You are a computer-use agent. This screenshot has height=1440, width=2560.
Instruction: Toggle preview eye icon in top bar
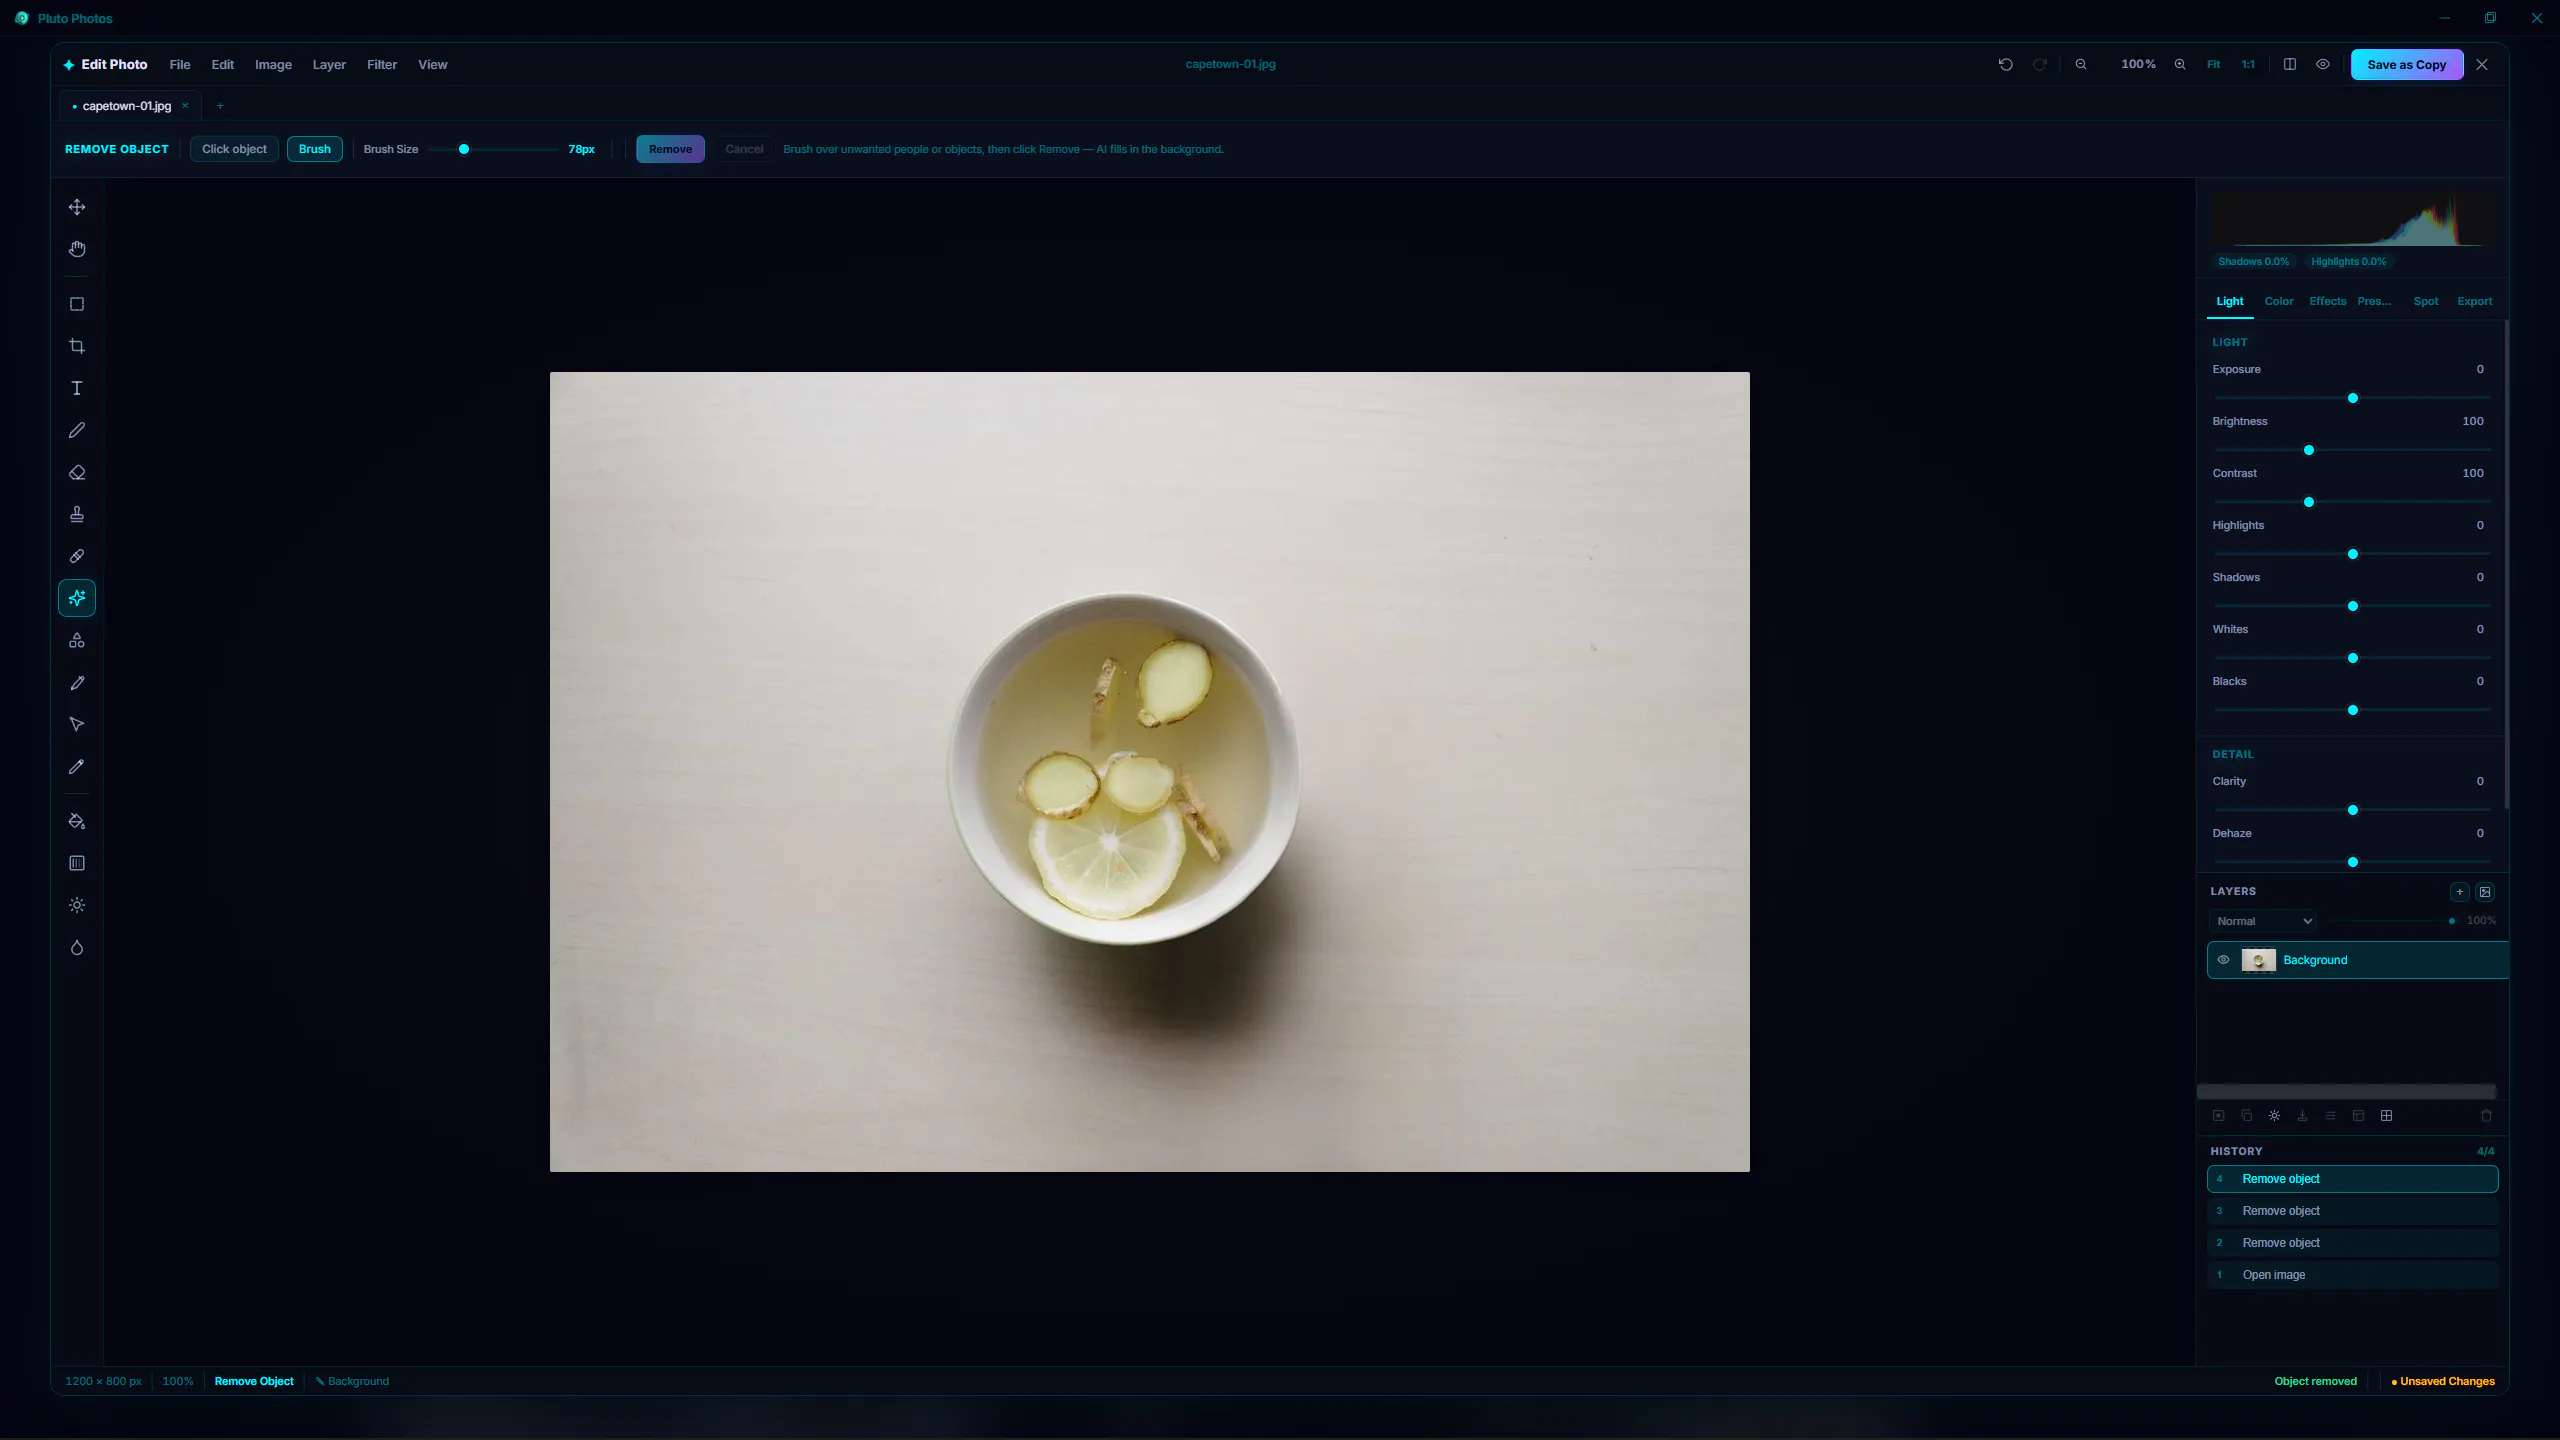coord(2323,64)
